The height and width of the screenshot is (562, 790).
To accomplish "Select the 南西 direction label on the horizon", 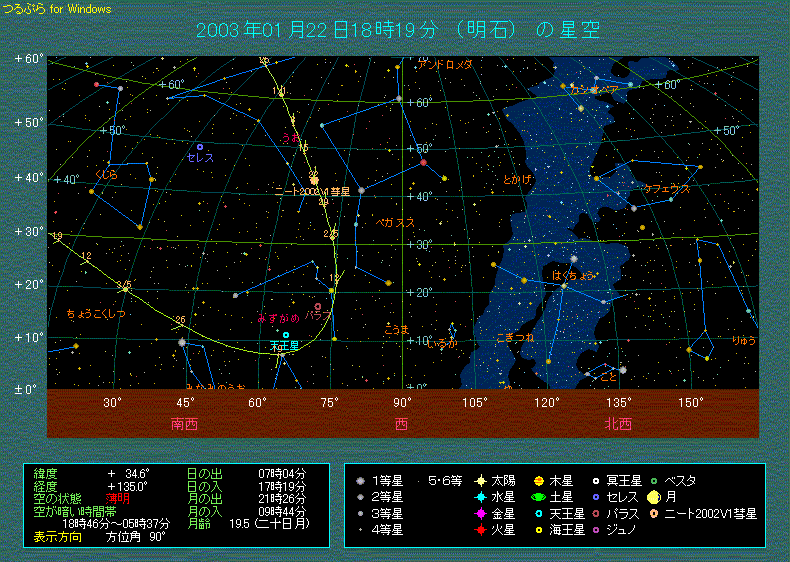I will (185, 424).
